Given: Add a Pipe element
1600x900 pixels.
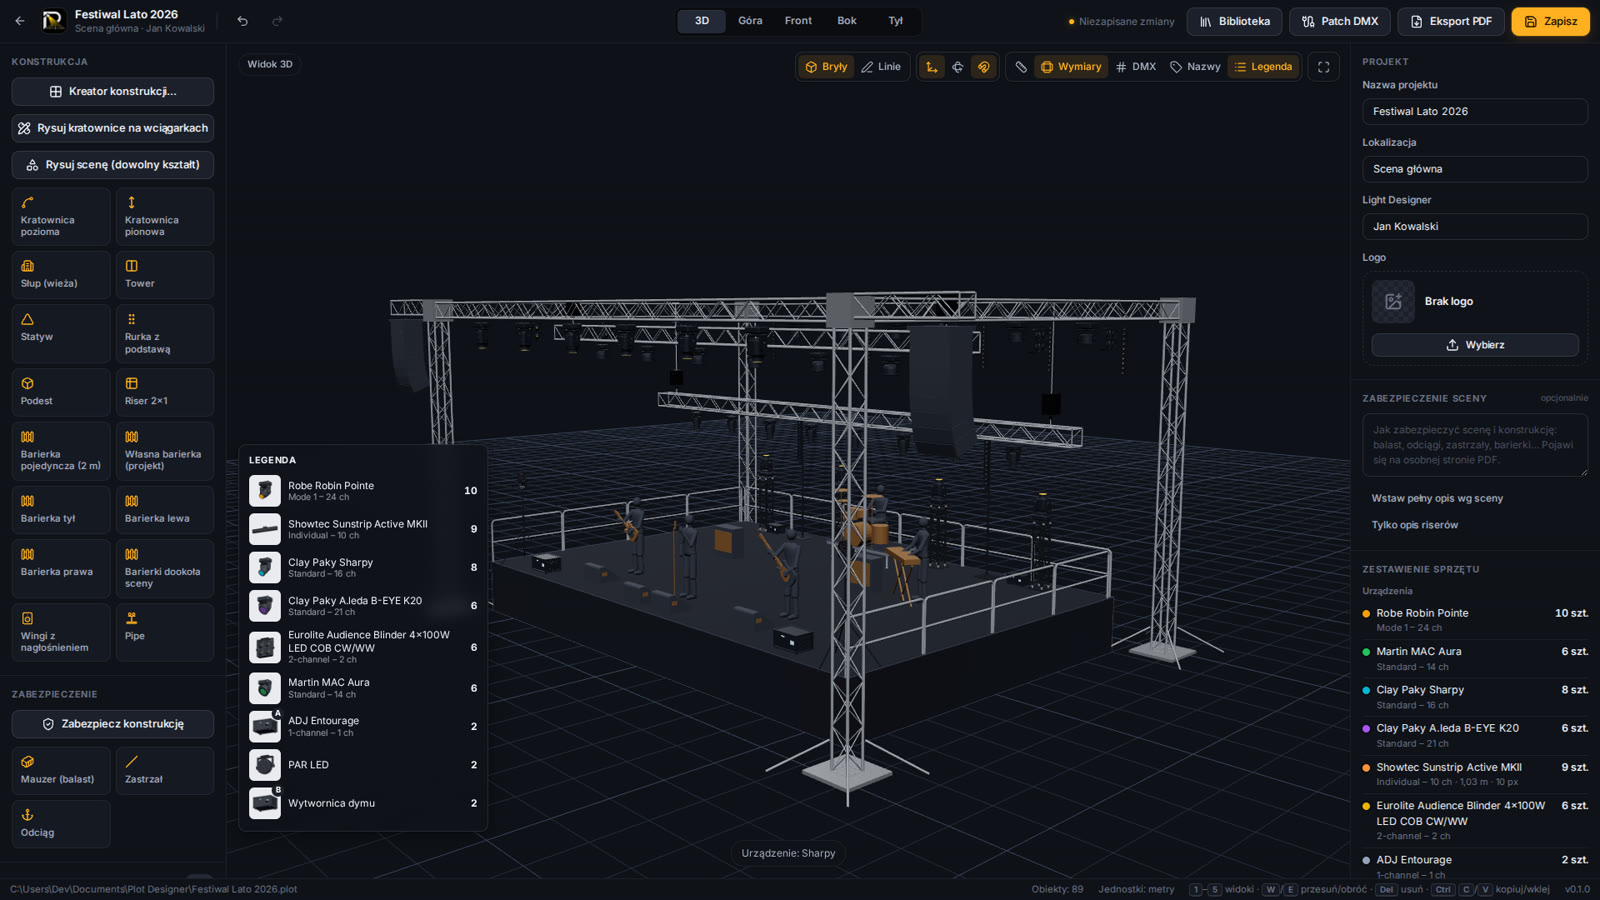Looking at the screenshot, I should [165, 632].
